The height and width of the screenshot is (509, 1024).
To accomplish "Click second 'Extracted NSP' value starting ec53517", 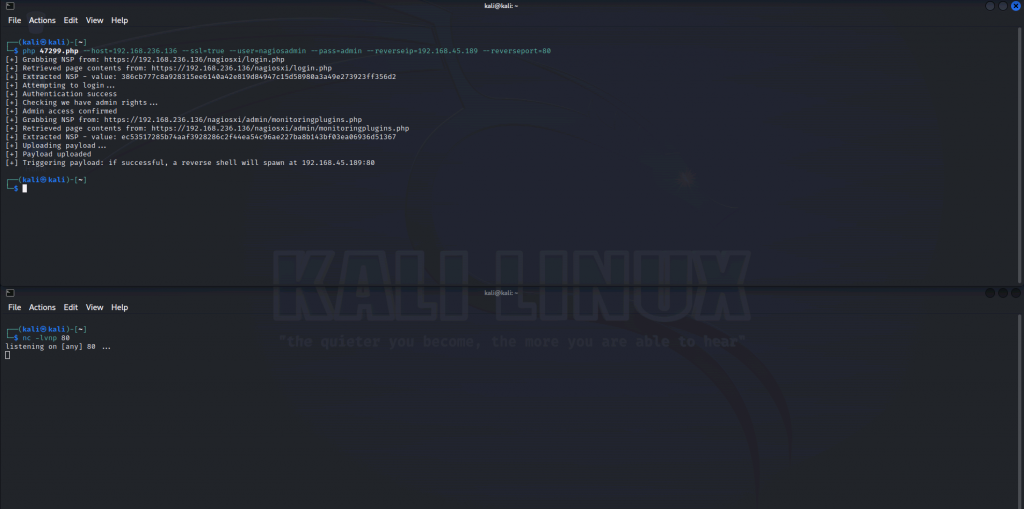I will (x=259, y=137).
